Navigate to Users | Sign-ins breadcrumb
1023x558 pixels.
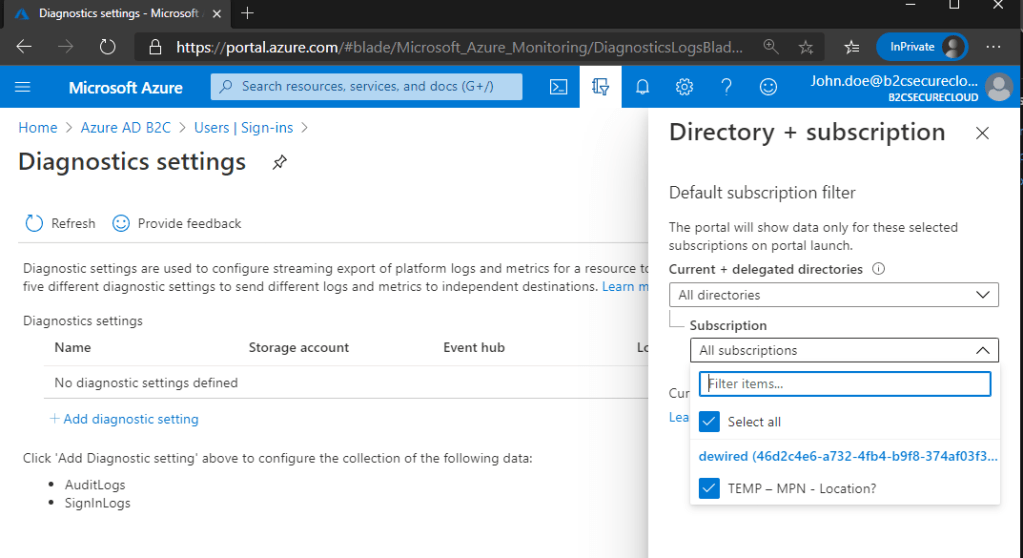[x=245, y=128]
